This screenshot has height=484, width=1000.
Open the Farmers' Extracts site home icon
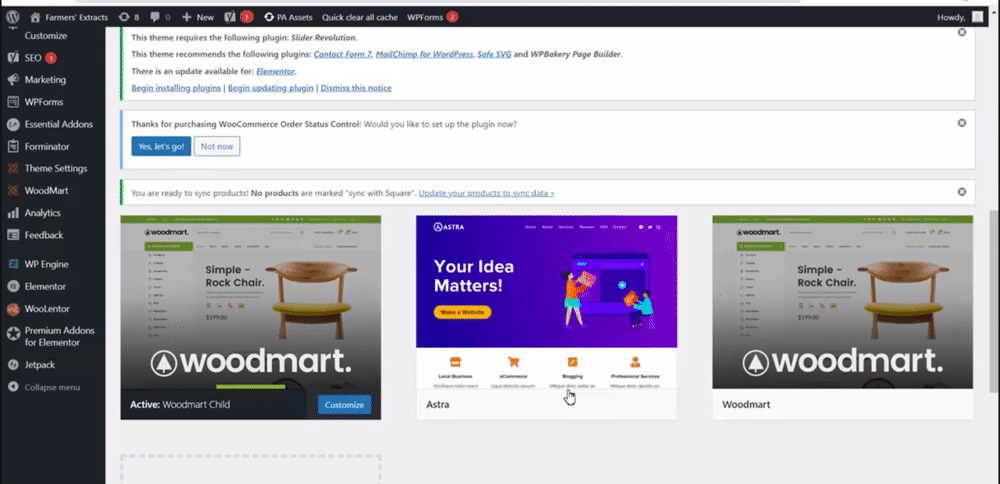point(34,17)
